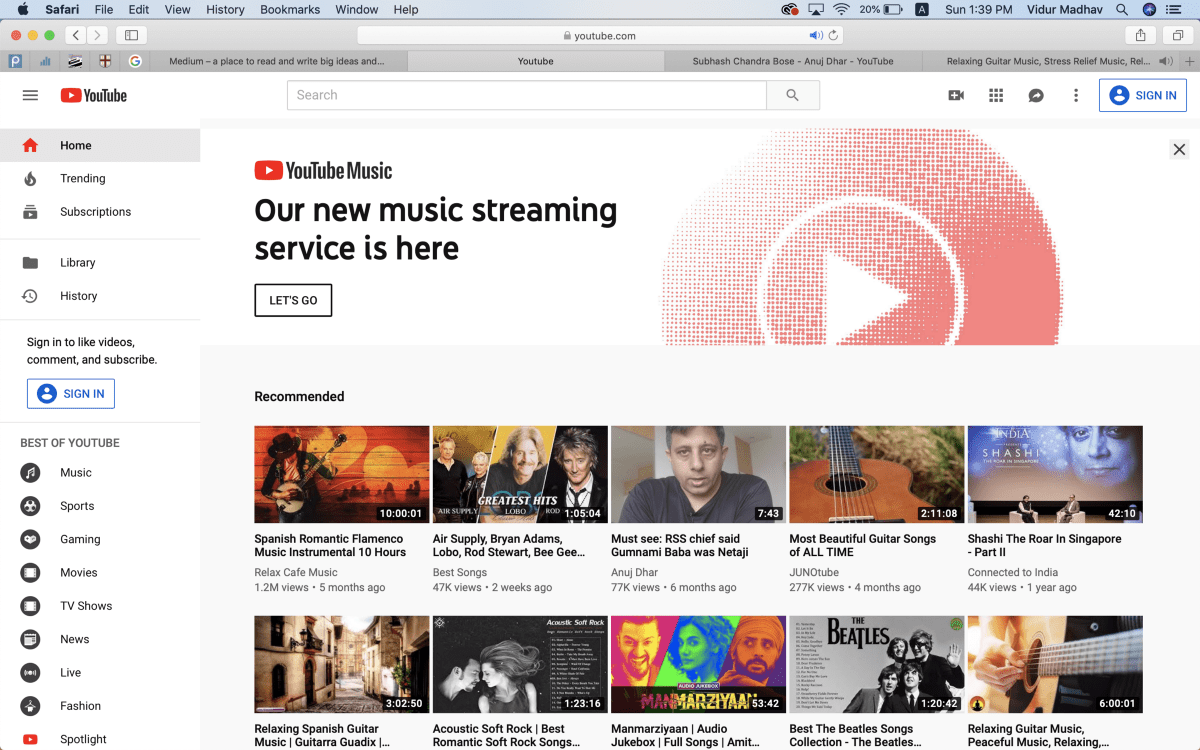Open the Spotlight sidebar icon
The height and width of the screenshot is (750, 1200).
click(x=30, y=739)
